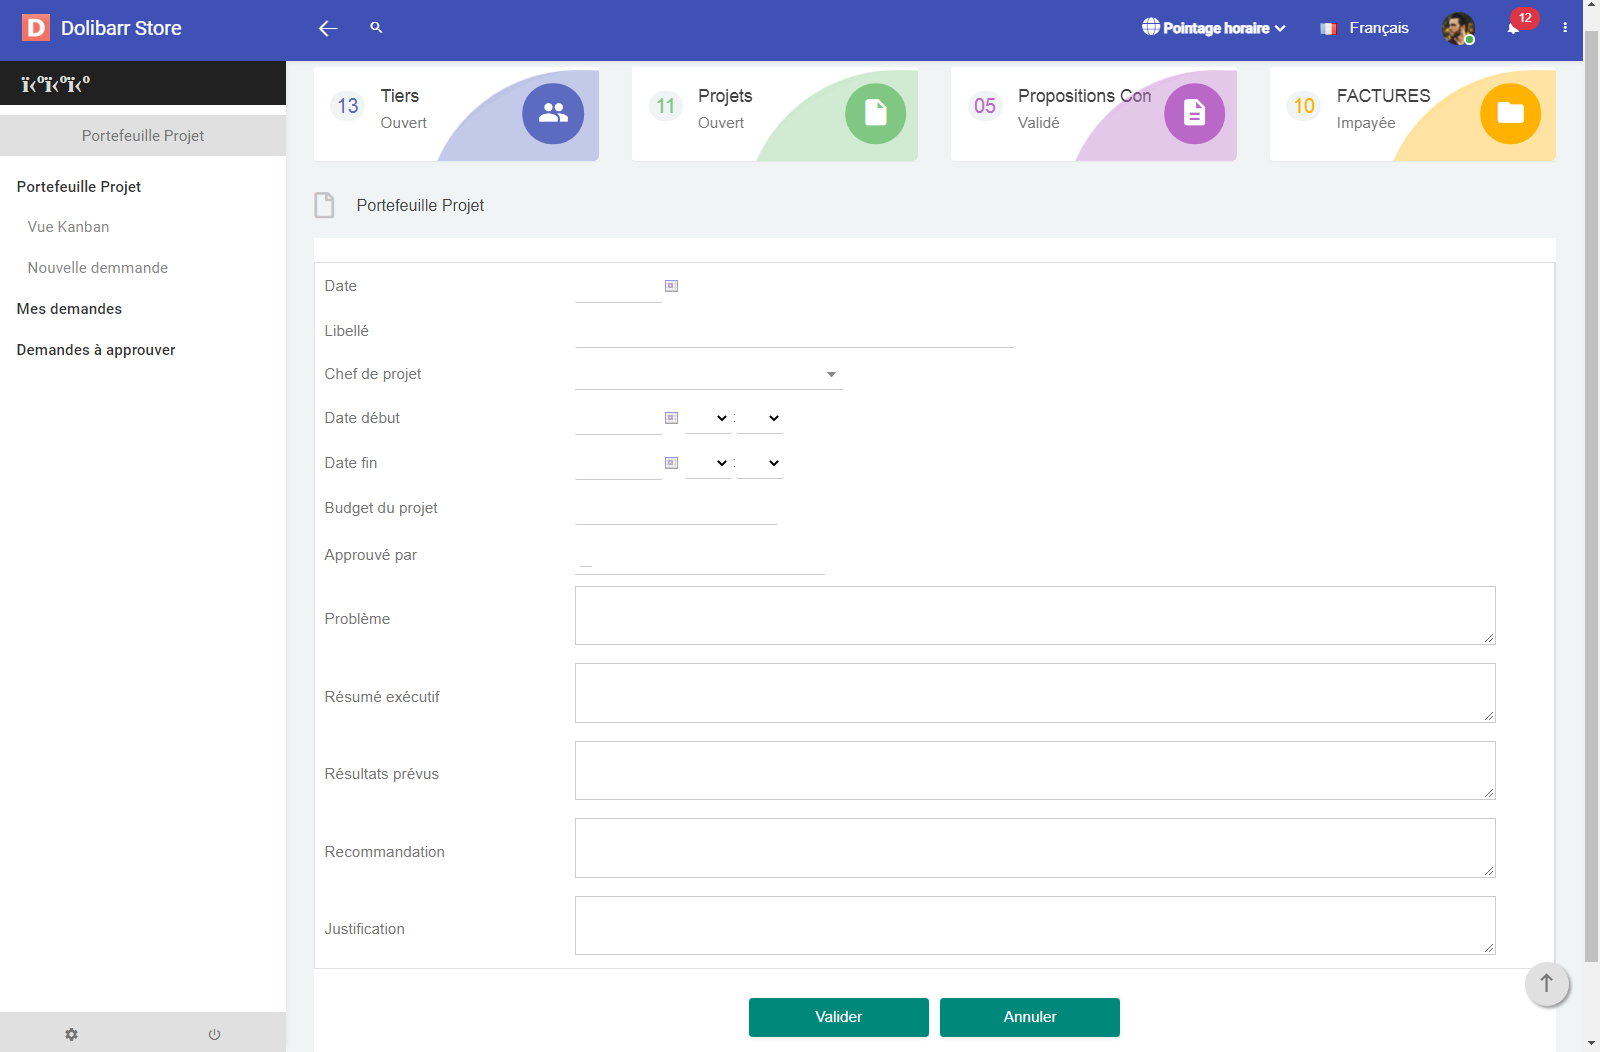This screenshot has width=1600, height=1052.
Task: Open notifications bell with 12 badge
Action: coord(1513,28)
